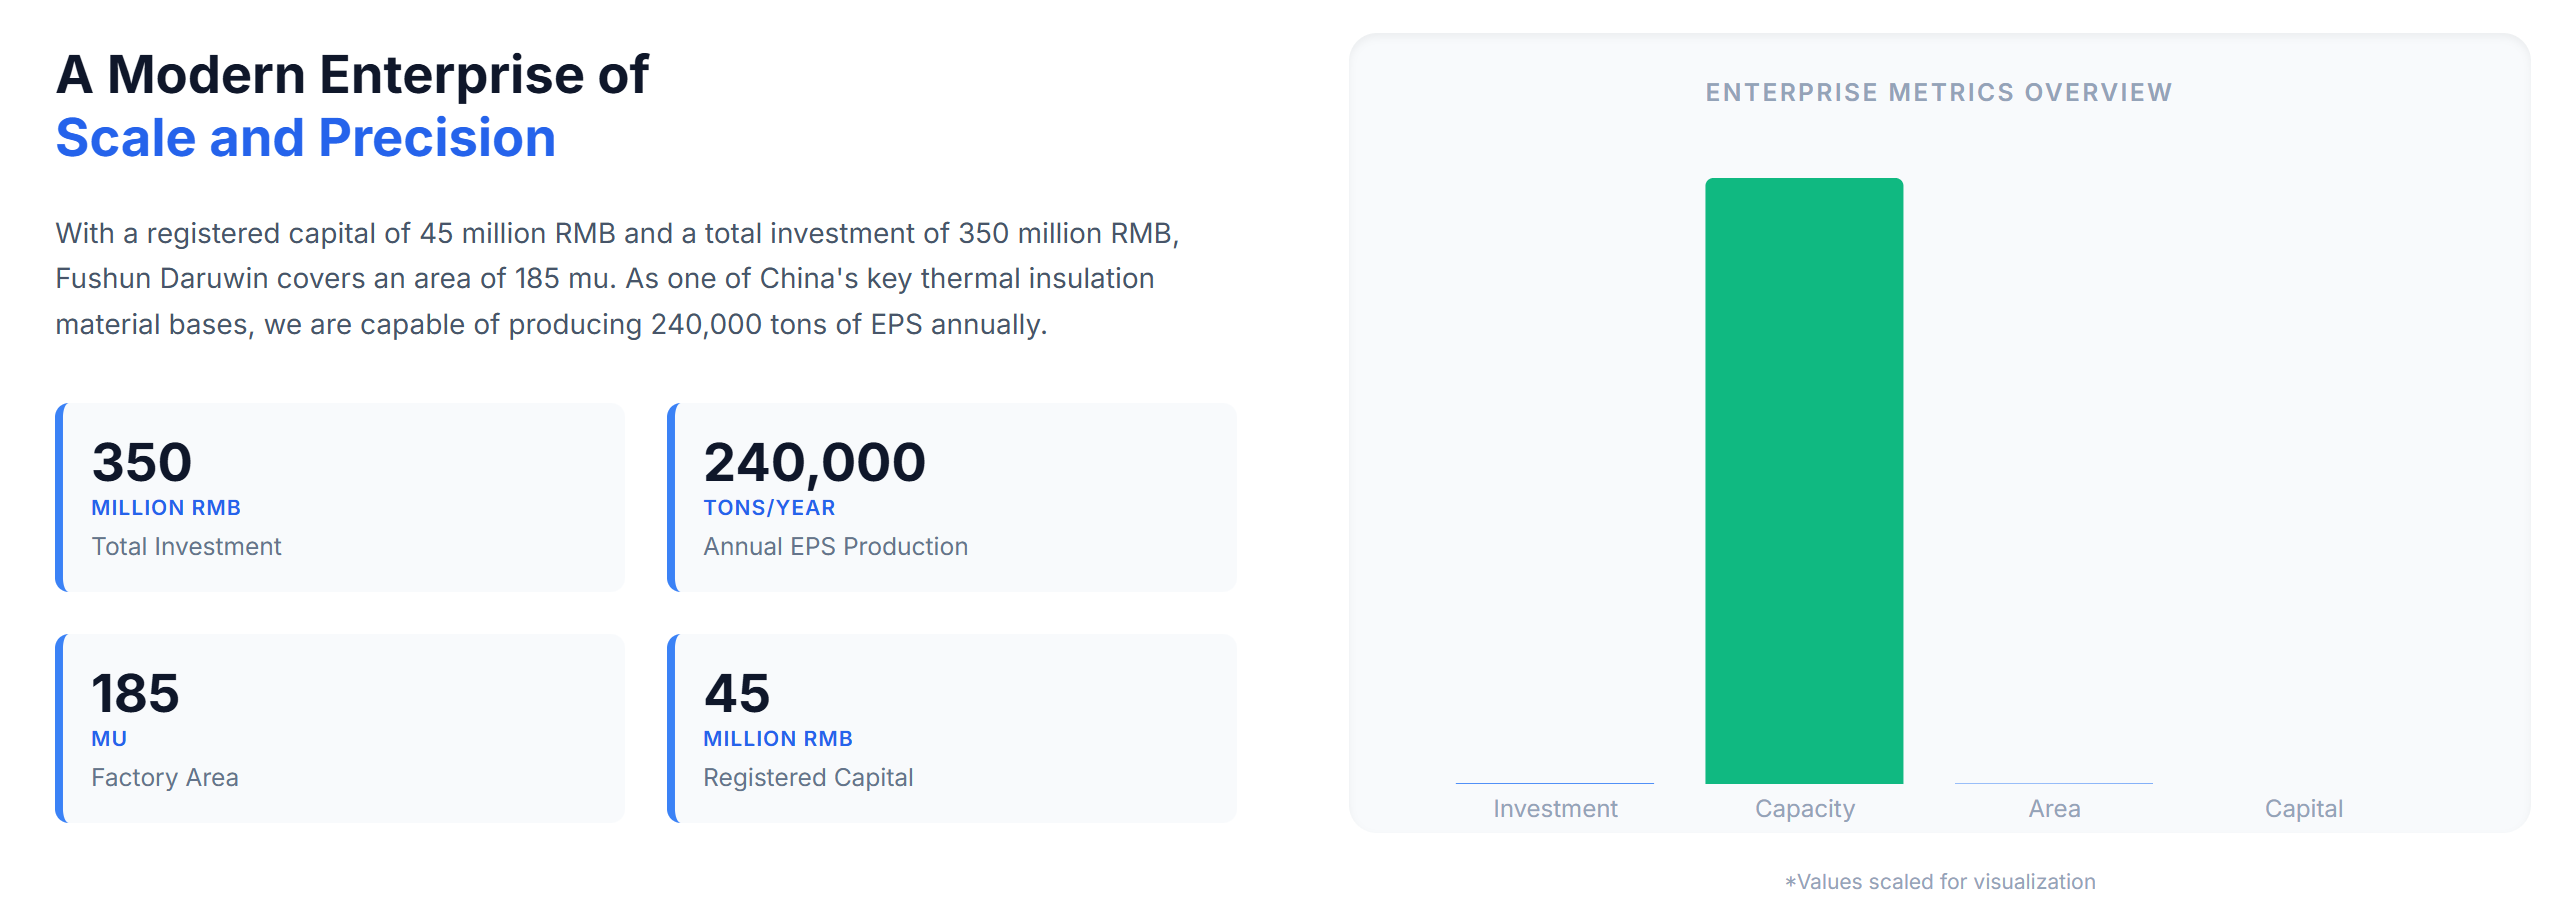Click the "Enterprise Metrics Overview" chart title
The width and height of the screenshot is (2574, 922).
click(1938, 93)
